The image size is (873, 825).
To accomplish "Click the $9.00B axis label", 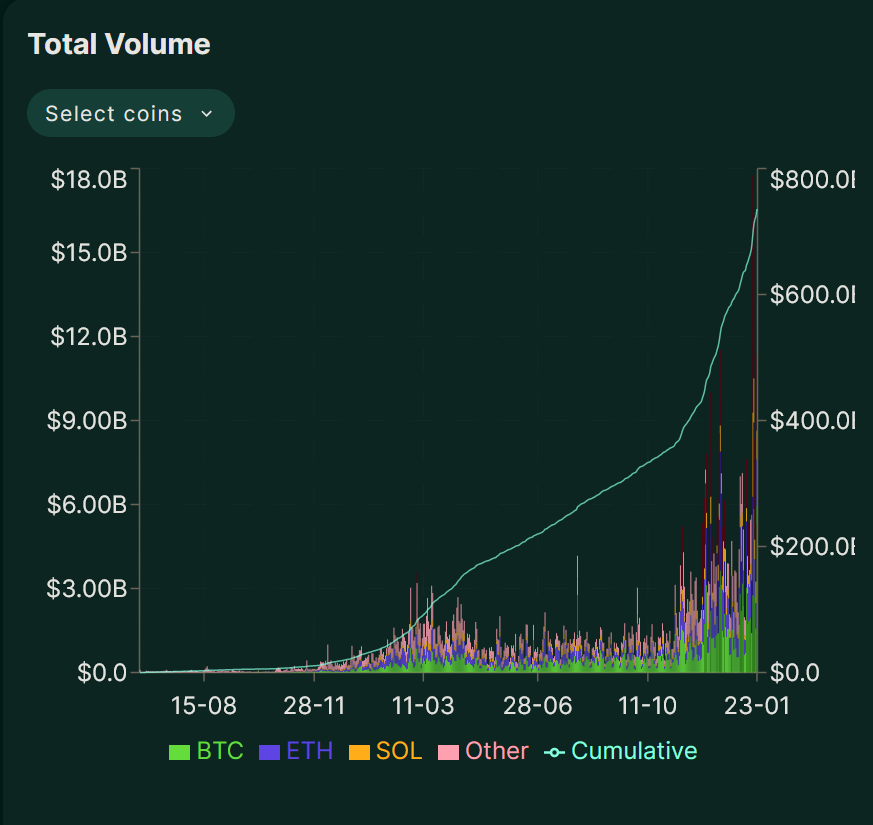I will (87, 420).
